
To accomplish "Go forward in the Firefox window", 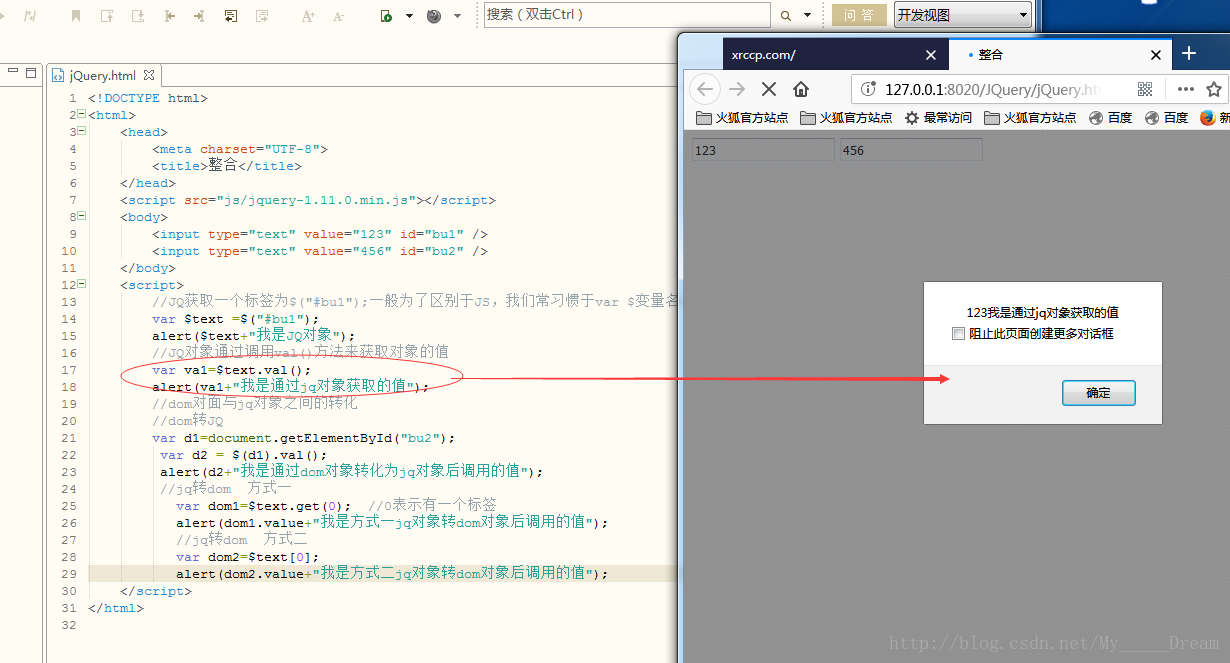I will tap(737, 89).
